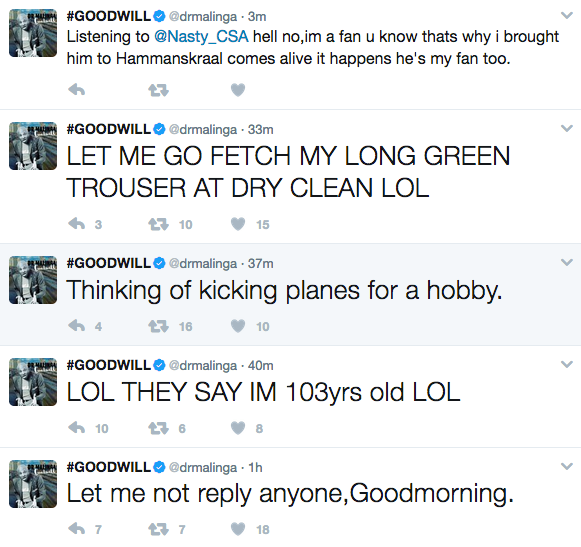Open #GOODWILL profile name on 1h tweet

[109, 467]
